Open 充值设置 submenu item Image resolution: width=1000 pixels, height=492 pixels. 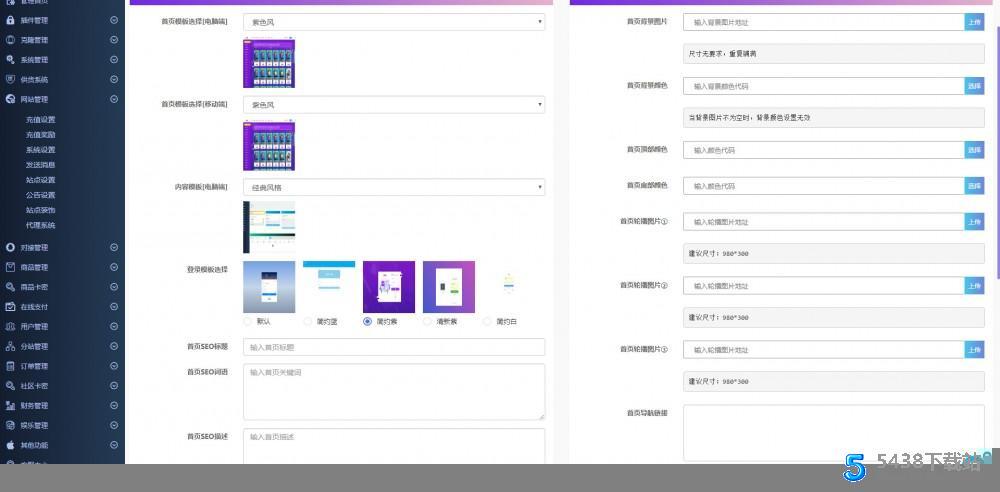(40, 120)
